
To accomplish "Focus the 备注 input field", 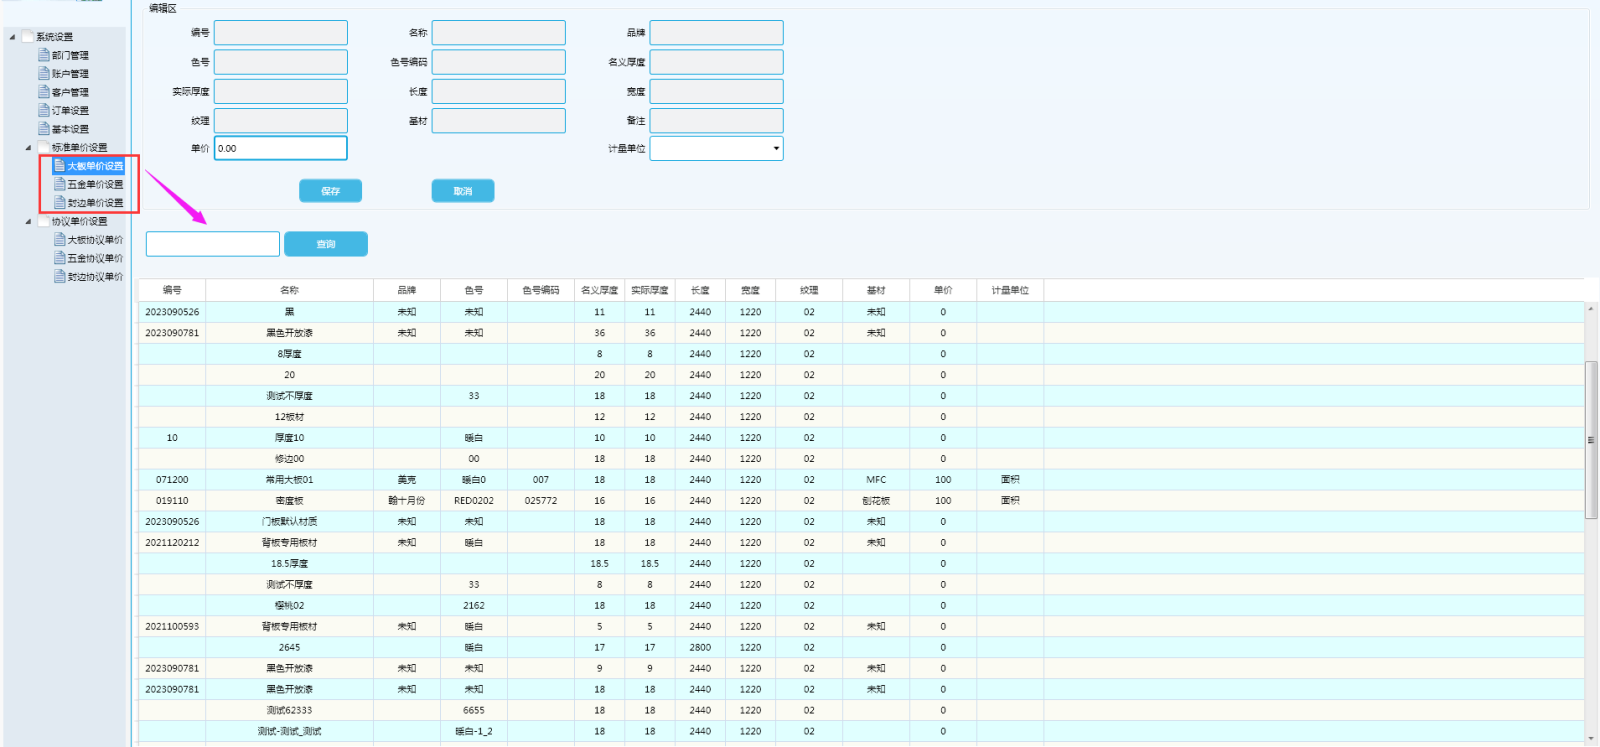I will [717, 120].
